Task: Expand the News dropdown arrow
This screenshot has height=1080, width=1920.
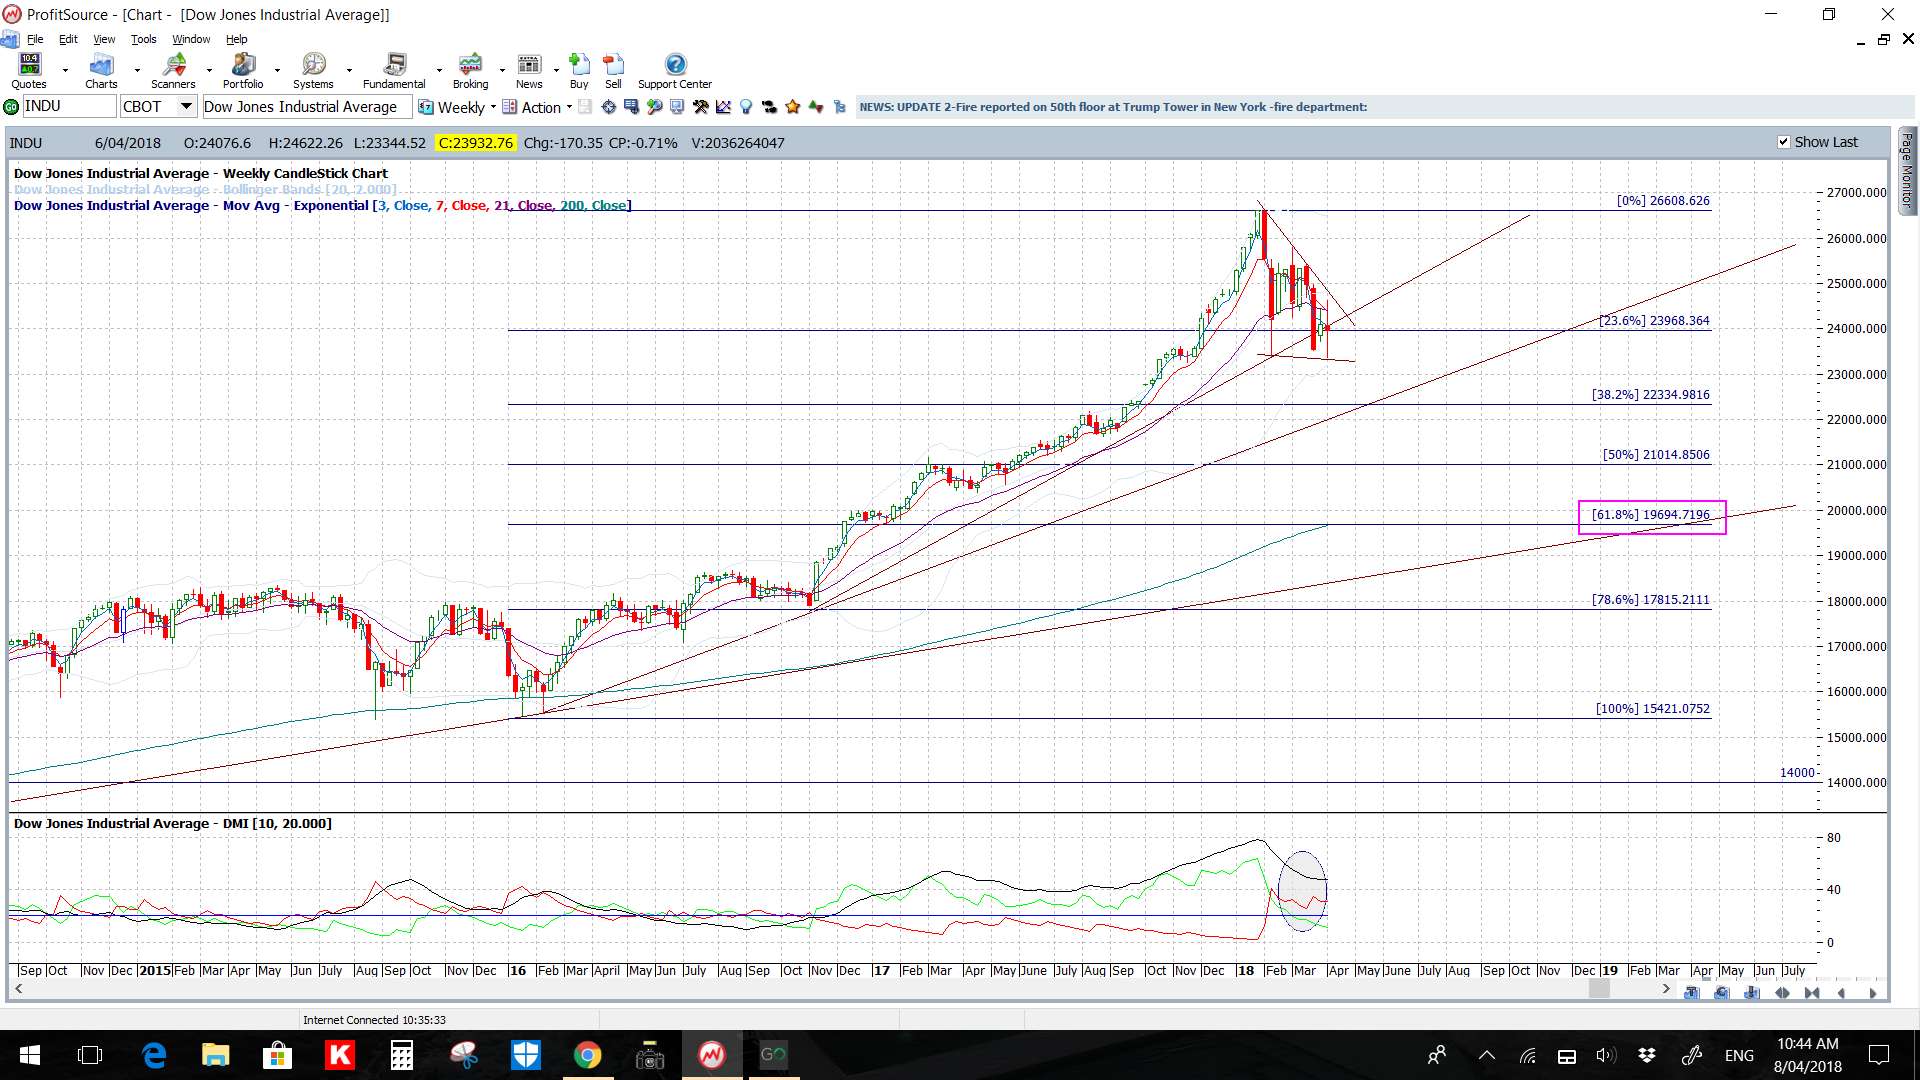Action: point(556,71)
